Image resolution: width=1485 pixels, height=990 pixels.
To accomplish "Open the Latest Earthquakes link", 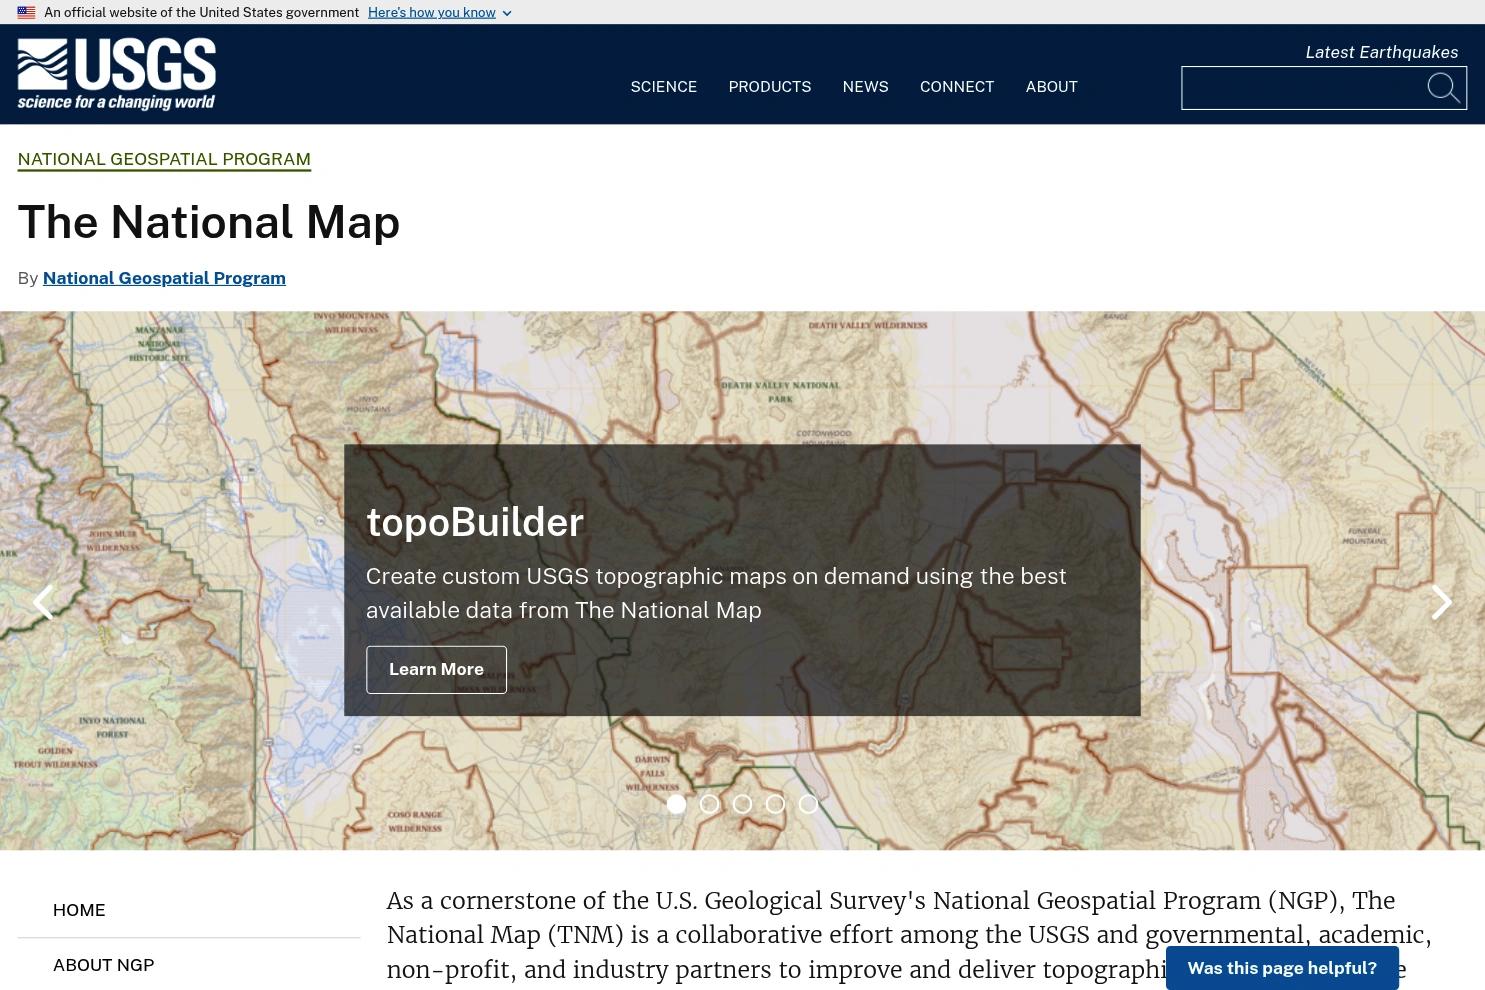I will pos(1382,52).
